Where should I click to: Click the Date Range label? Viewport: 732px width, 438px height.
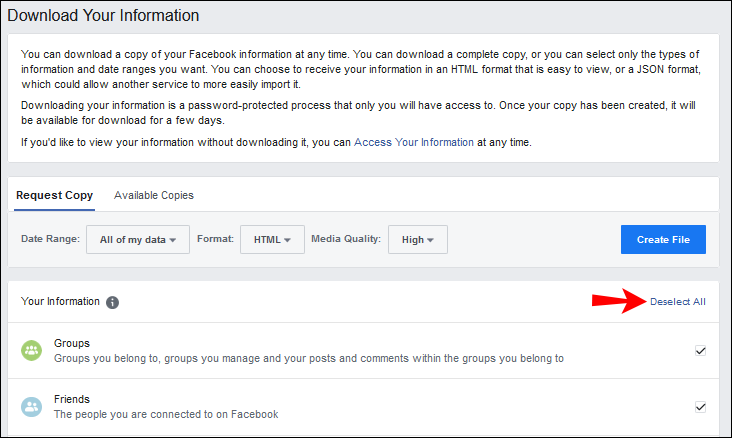coord(50,240)
